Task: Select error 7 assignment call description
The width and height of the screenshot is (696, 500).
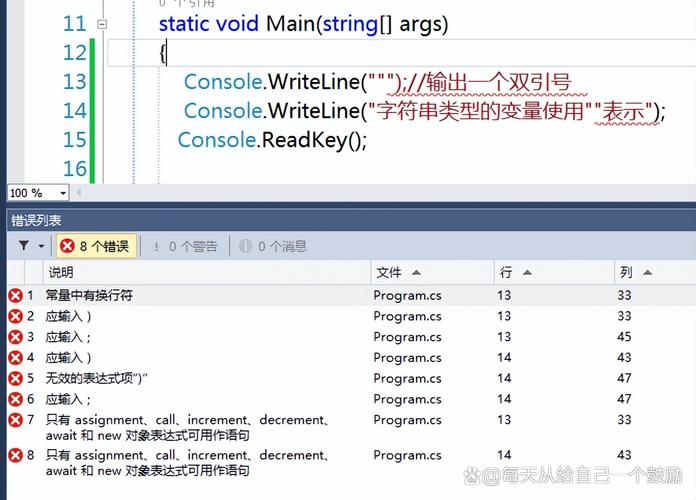Action: (x=187, y=427)
